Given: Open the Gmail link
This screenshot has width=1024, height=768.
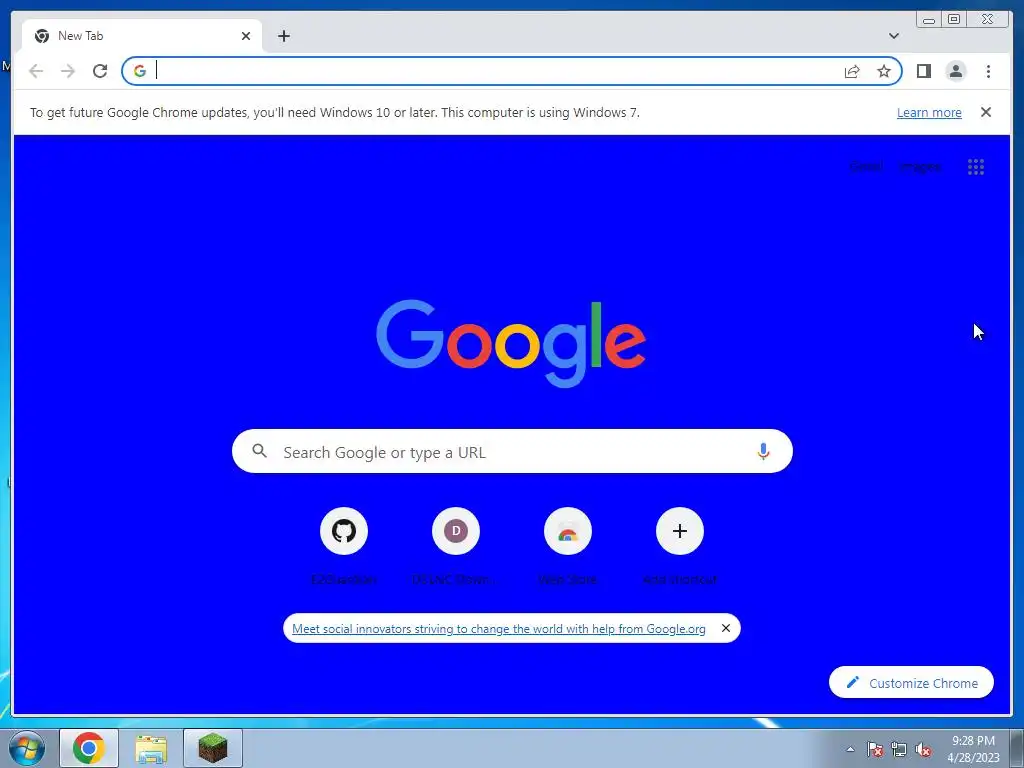Looking at the screenshot, I should click(866, 167).
